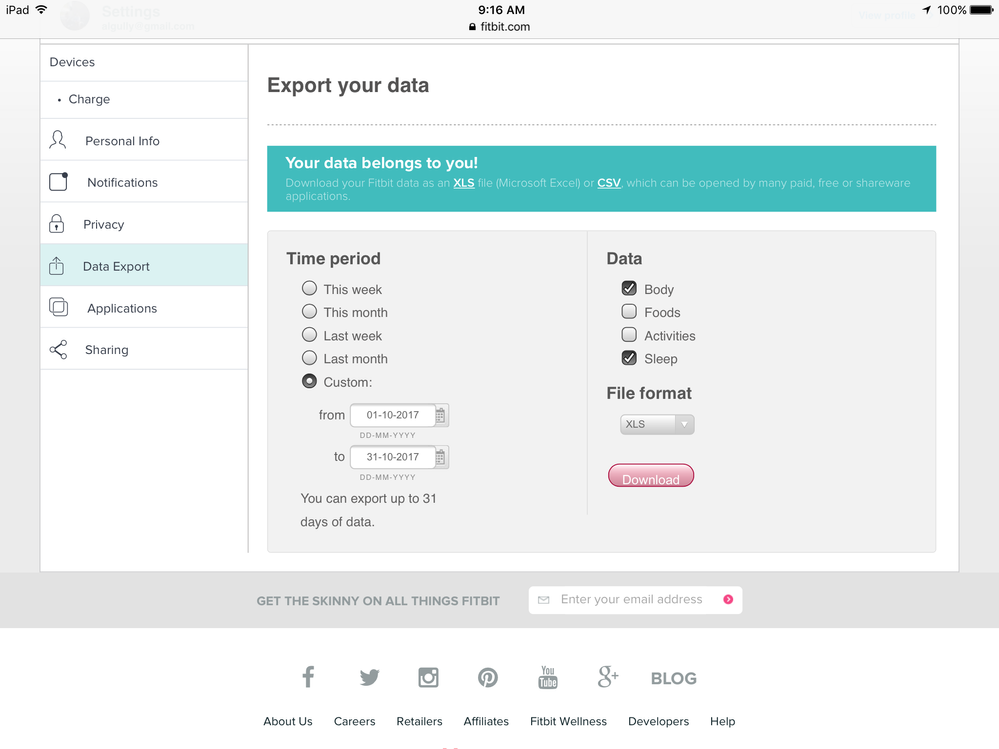The width and height of the screenshot is (999, 749).
Task: Open calendar picker for 'from' date
Action: point(441,415)
